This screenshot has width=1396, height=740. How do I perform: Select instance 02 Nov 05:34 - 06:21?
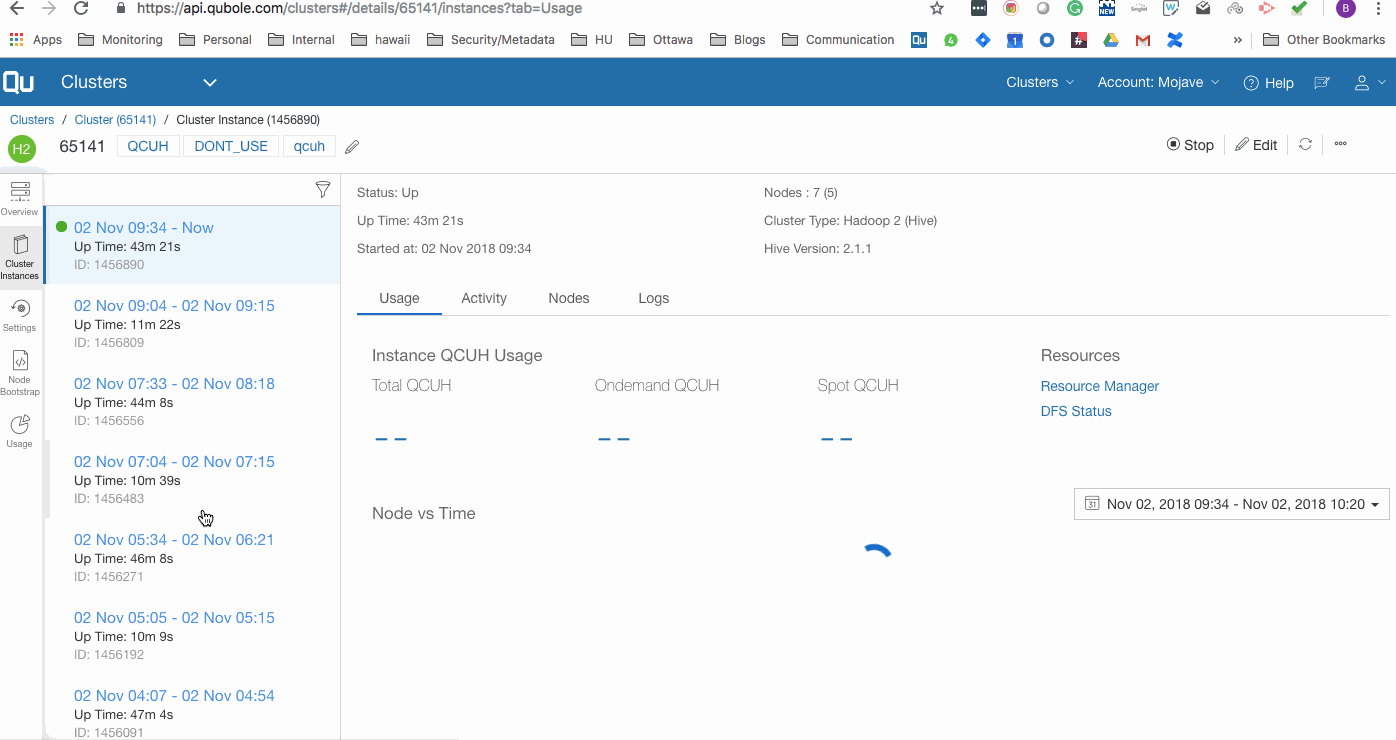coord(192,557)
